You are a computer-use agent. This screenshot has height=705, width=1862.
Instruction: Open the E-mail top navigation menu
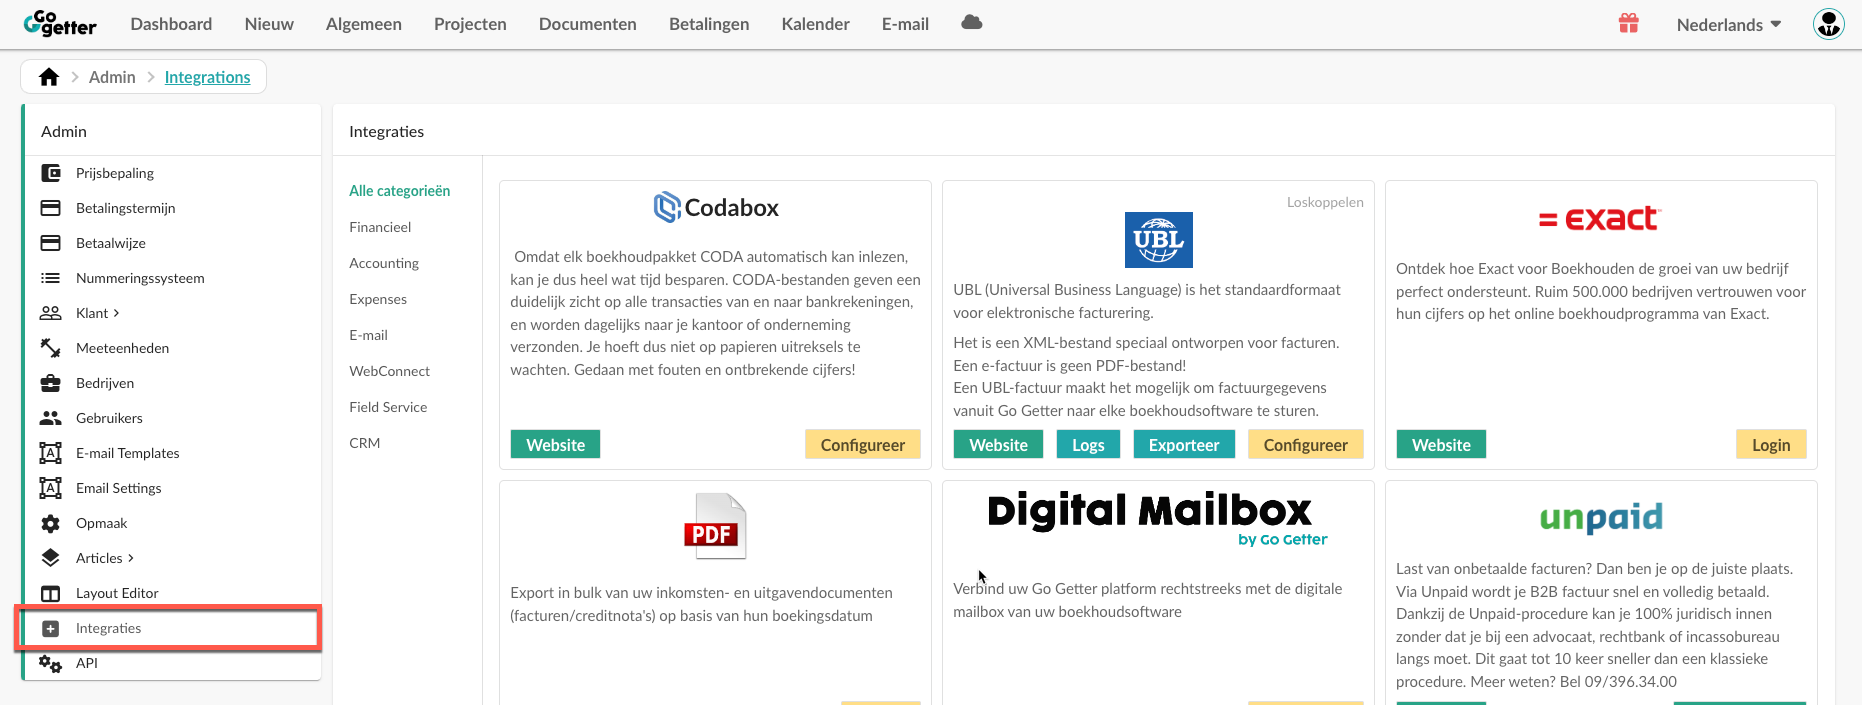point(905,24)
